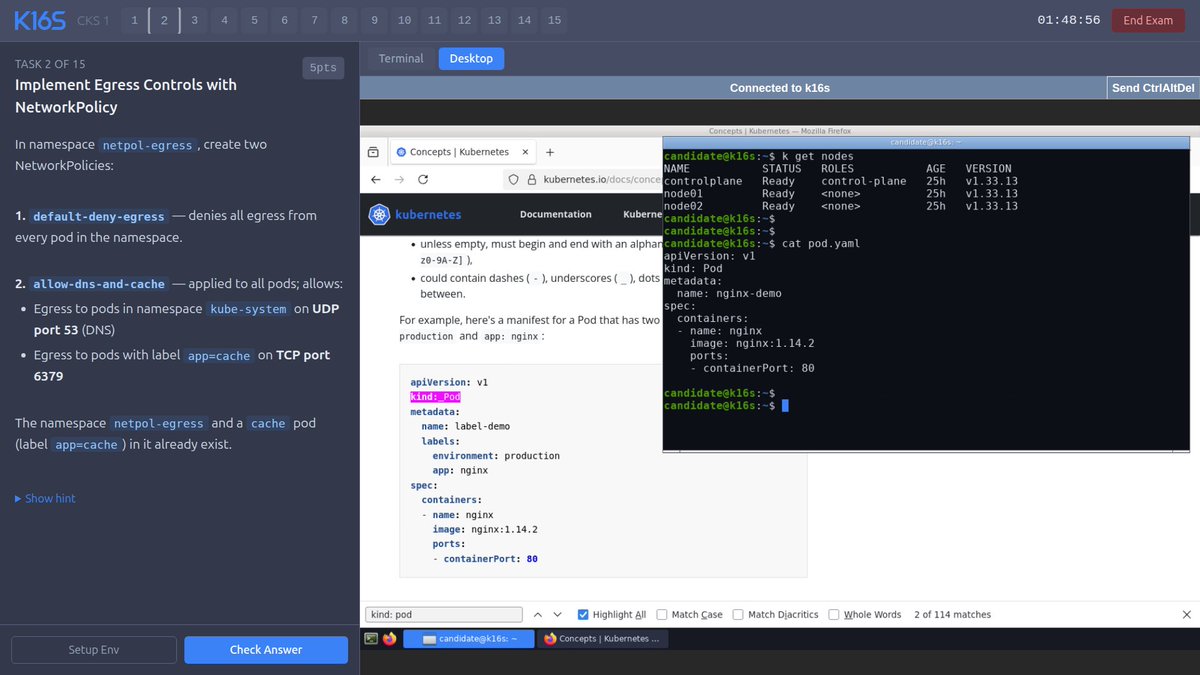Expand the Show hint disclosure
This screenshot has height=675, width=1200.
45,498
